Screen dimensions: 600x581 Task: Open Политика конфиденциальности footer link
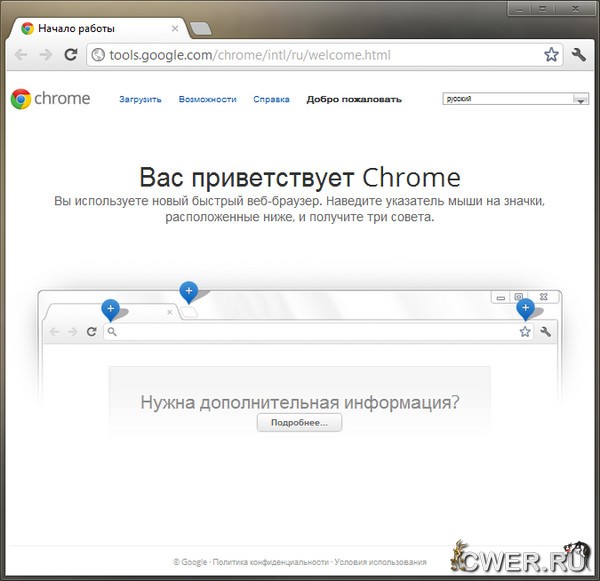pos(270,562)
